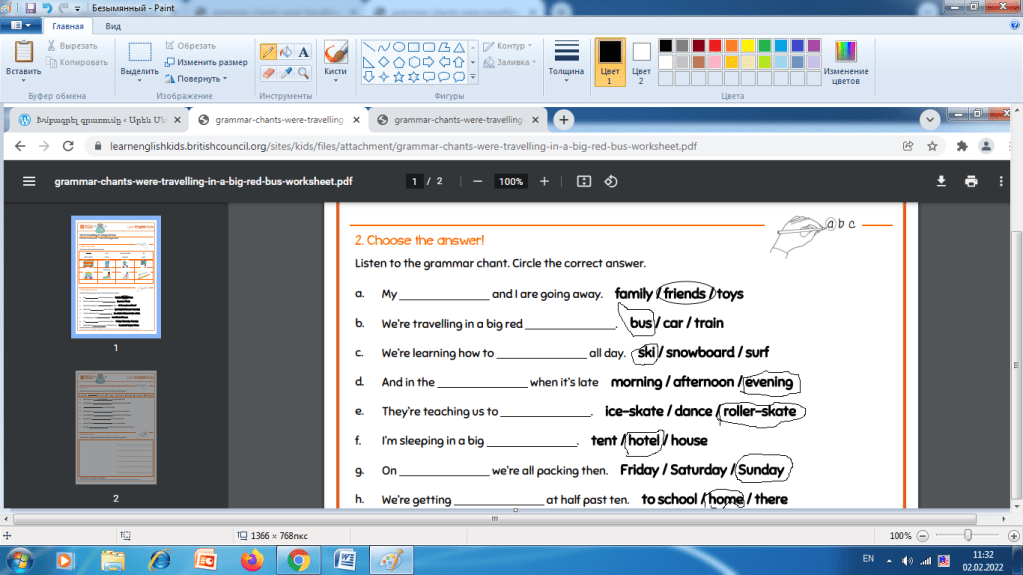
Task: Select the Fill with color bucket tool
Action: [x=286, y=52]
